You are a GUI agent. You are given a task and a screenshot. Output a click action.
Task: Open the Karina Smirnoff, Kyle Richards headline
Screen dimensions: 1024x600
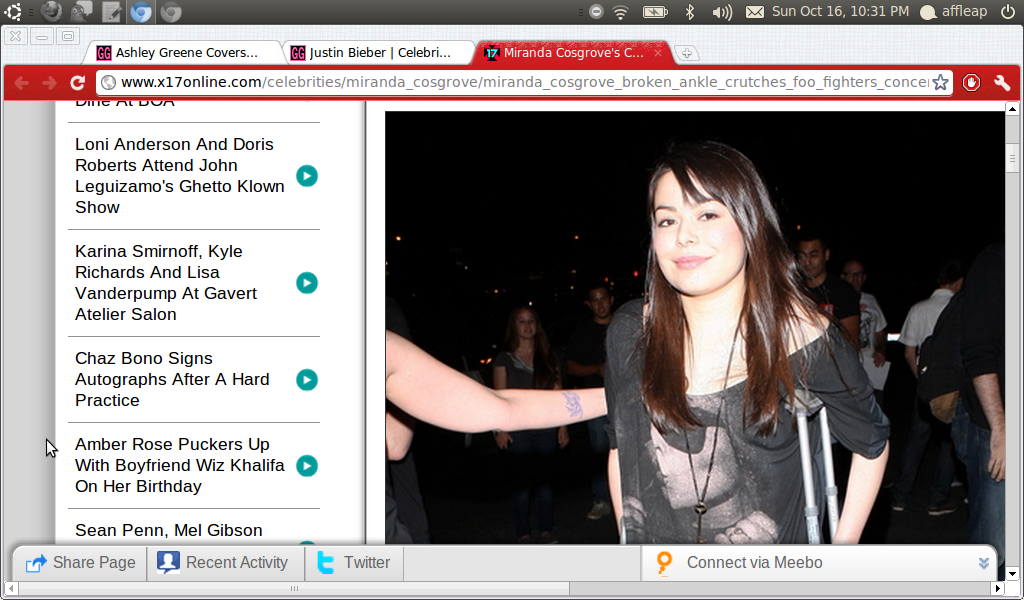pyautogui.click(x=166, y=283)
